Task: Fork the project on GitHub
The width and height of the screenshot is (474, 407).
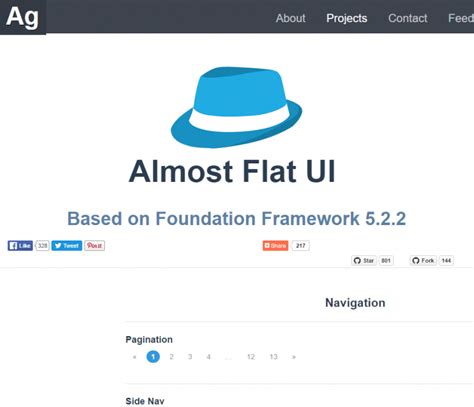Action: click(x=423, y=260)
